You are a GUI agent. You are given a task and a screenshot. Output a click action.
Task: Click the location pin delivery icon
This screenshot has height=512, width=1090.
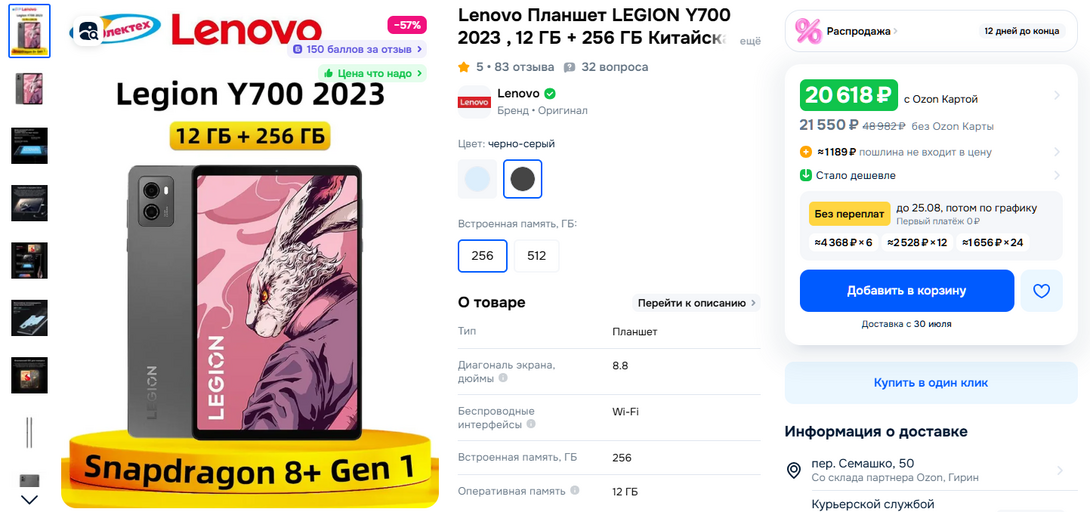793,470
